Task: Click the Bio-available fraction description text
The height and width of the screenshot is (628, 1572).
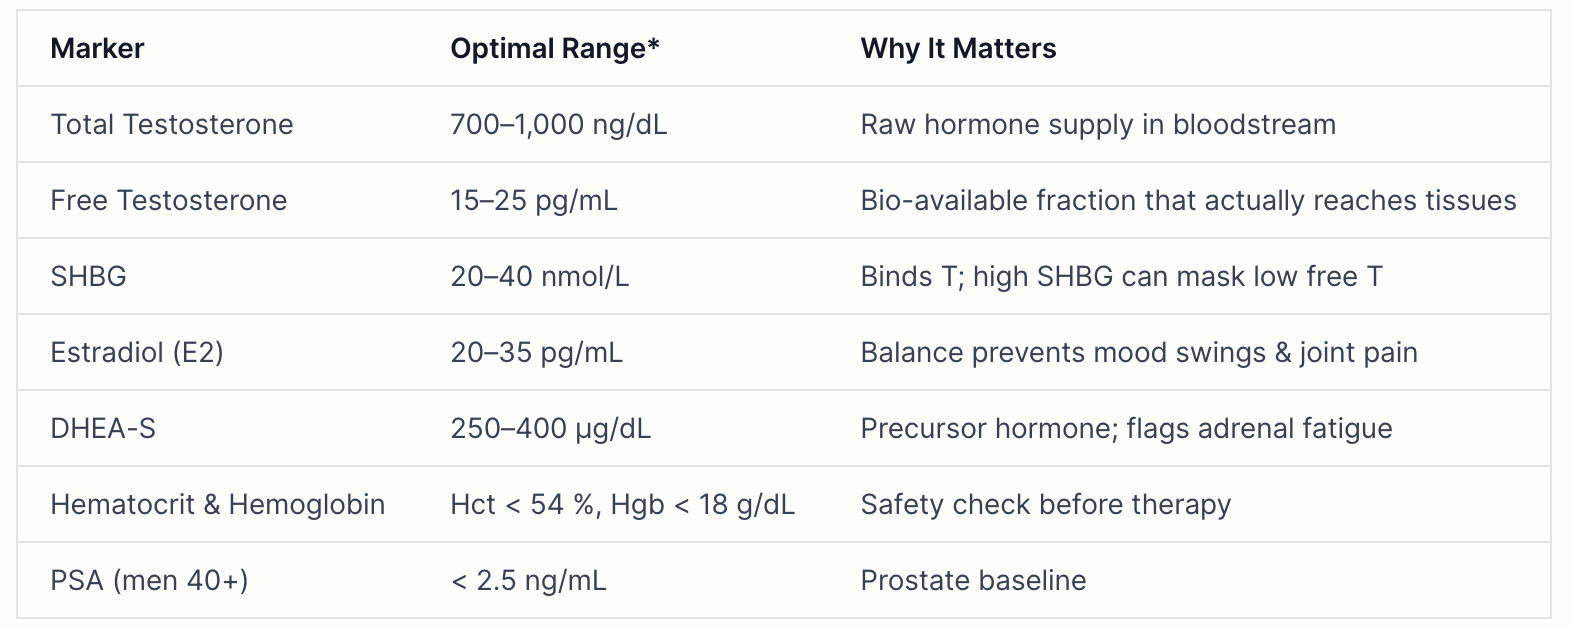Action: (1188, 200)
